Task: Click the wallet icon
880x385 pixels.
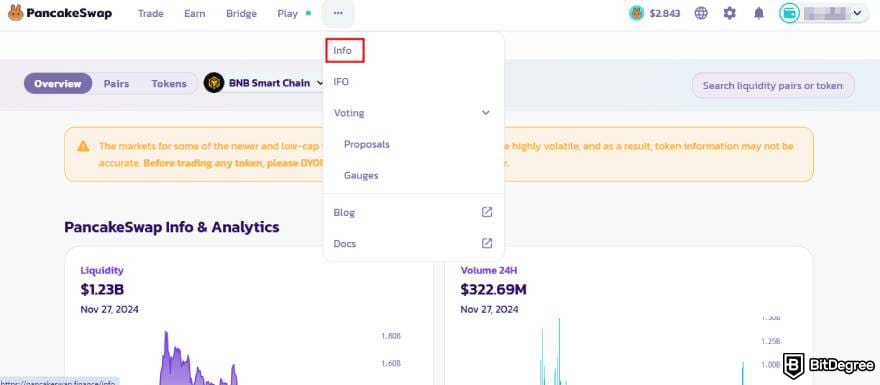Action: point(789,13)
